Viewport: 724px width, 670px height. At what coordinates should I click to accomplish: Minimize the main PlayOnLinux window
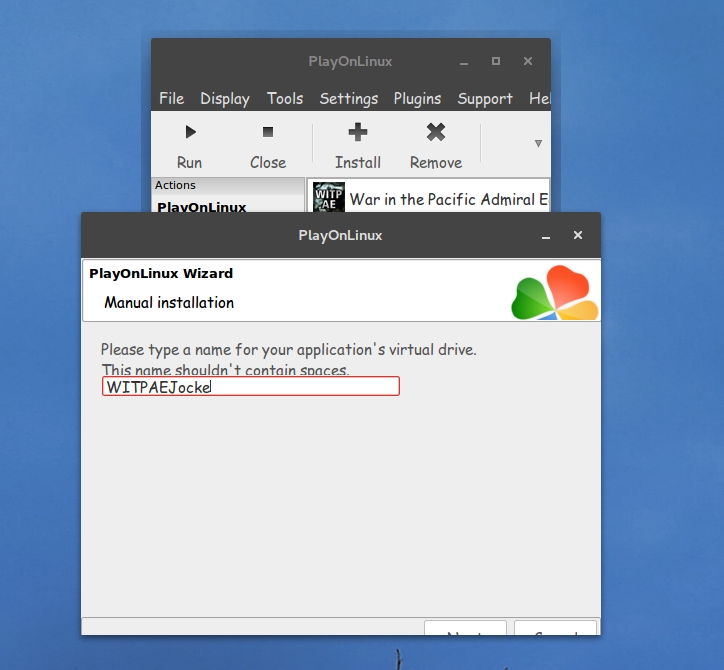point(464,61)
